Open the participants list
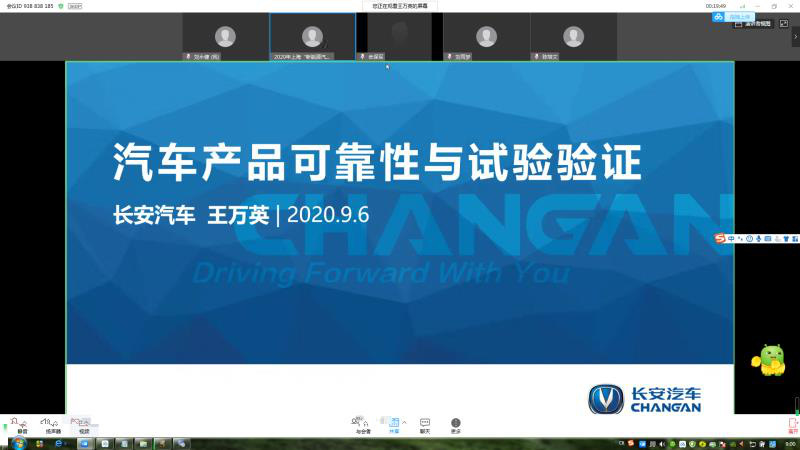 pyautogui.click(x=362, y=425)
